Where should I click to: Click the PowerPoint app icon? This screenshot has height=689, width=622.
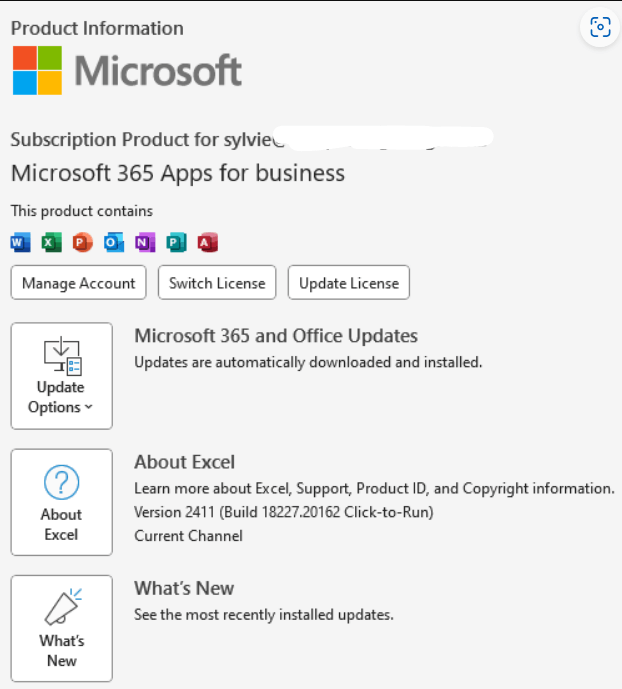pyautogui.click(x=83, y=242)
